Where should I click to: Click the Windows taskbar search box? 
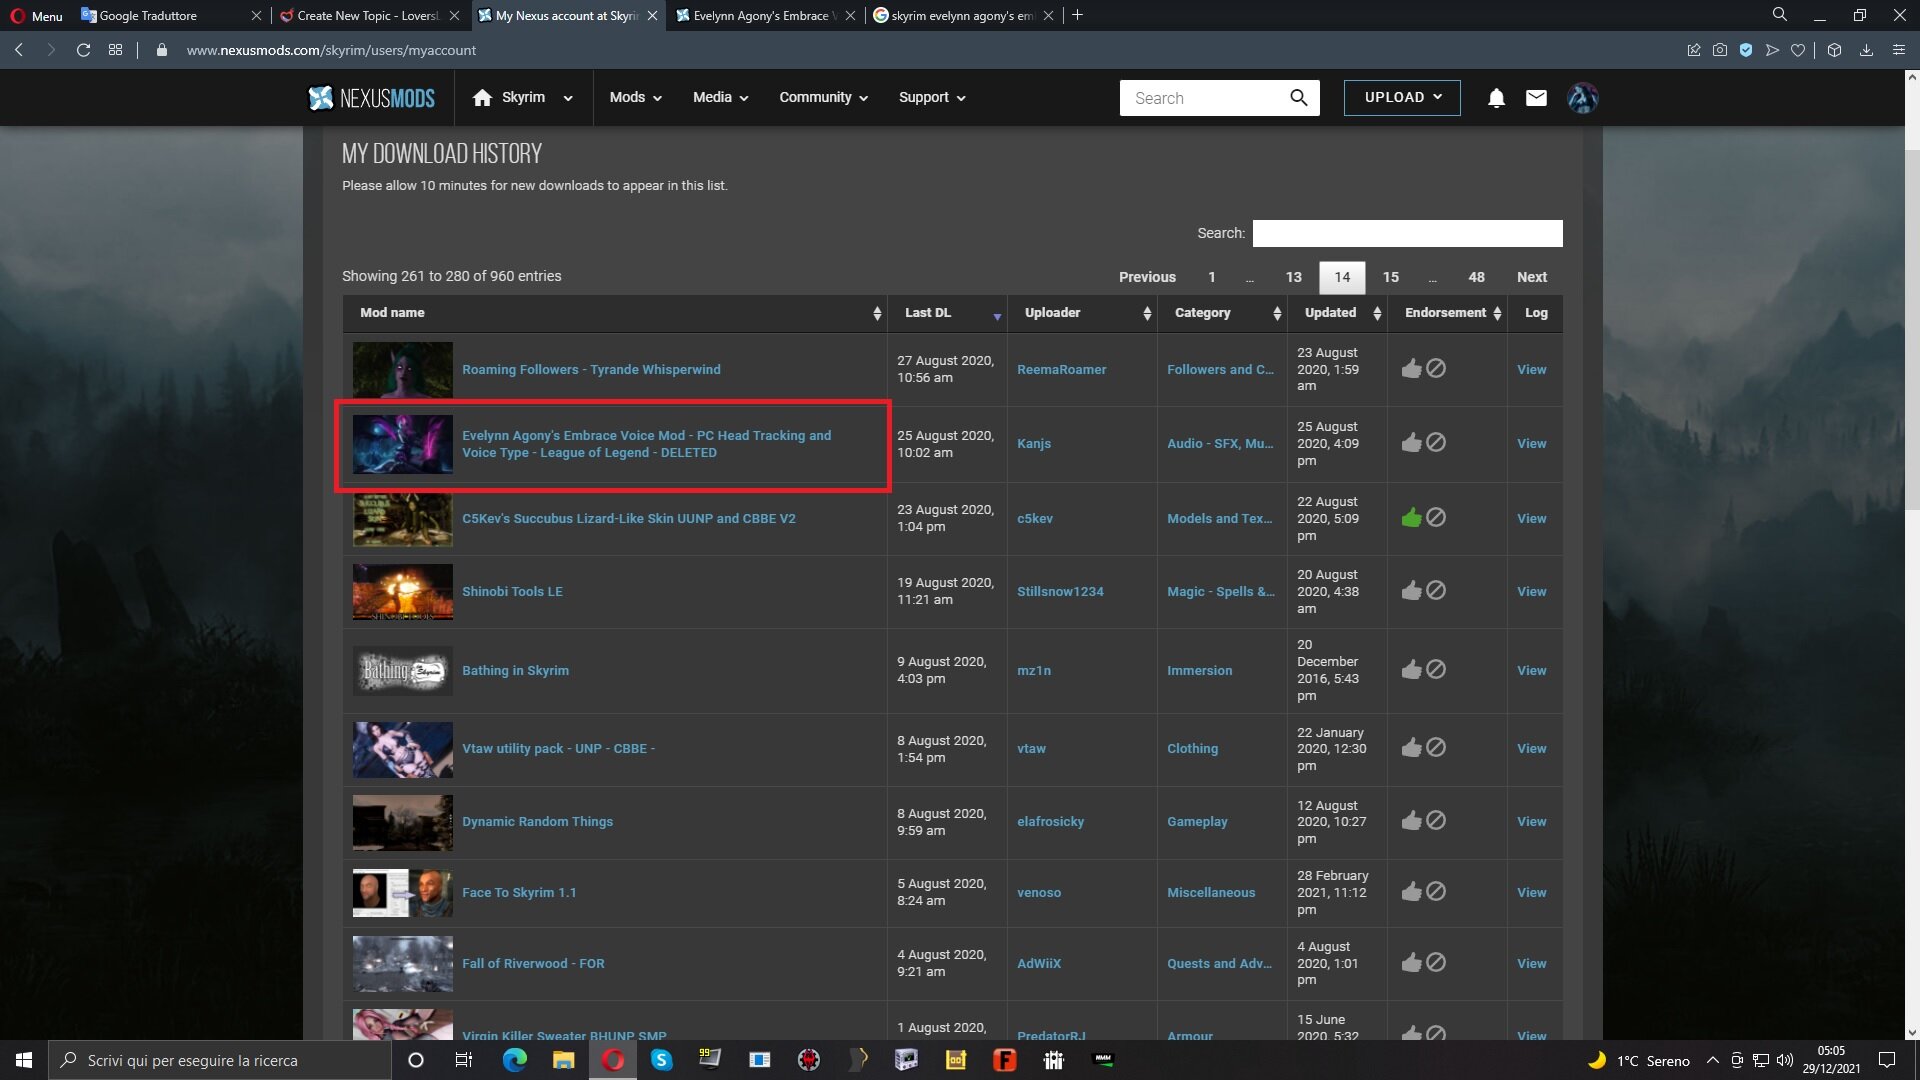[x=220, y=1060]
